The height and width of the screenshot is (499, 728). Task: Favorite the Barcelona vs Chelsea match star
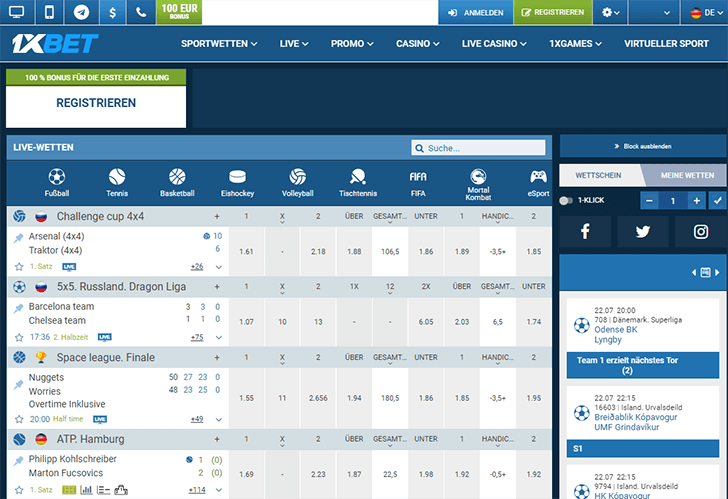[x=19, y=337]
